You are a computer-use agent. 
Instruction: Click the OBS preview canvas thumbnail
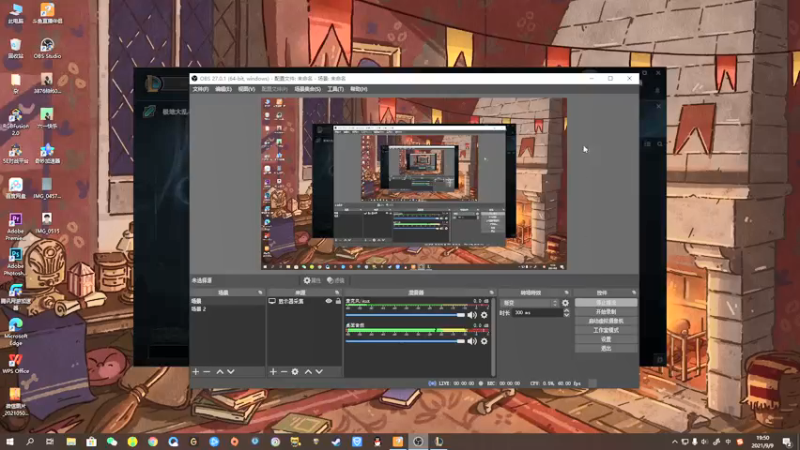tap(414, 184)
